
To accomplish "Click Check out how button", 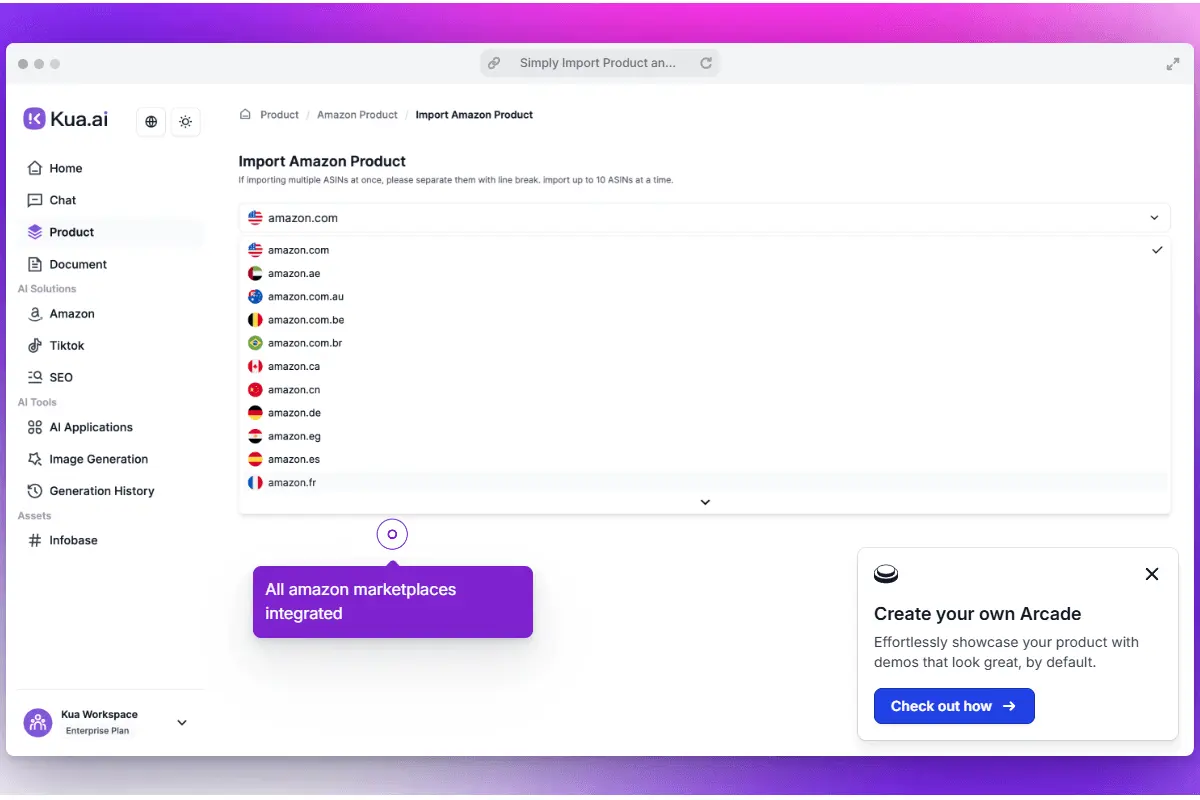I will point(954,706).
